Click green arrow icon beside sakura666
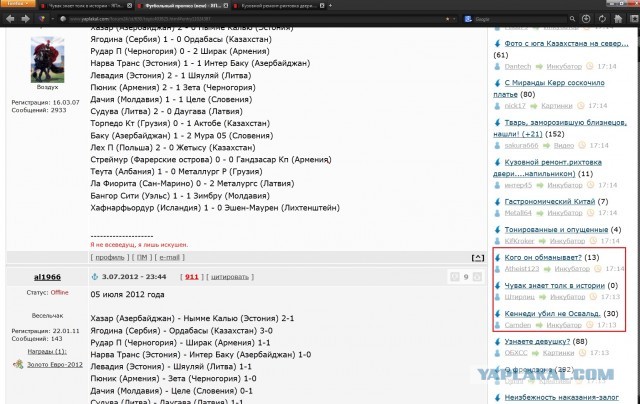The image size is (640, 404). (546, 145)
